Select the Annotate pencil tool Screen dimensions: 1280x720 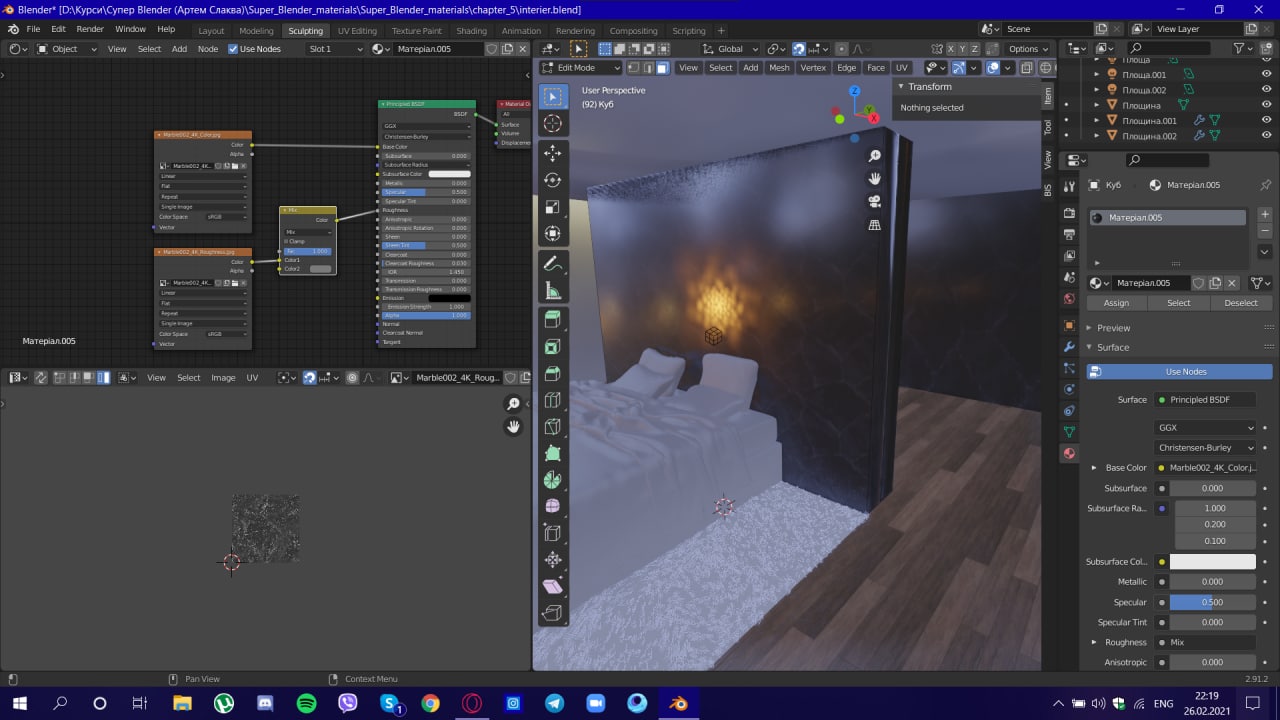553,264
